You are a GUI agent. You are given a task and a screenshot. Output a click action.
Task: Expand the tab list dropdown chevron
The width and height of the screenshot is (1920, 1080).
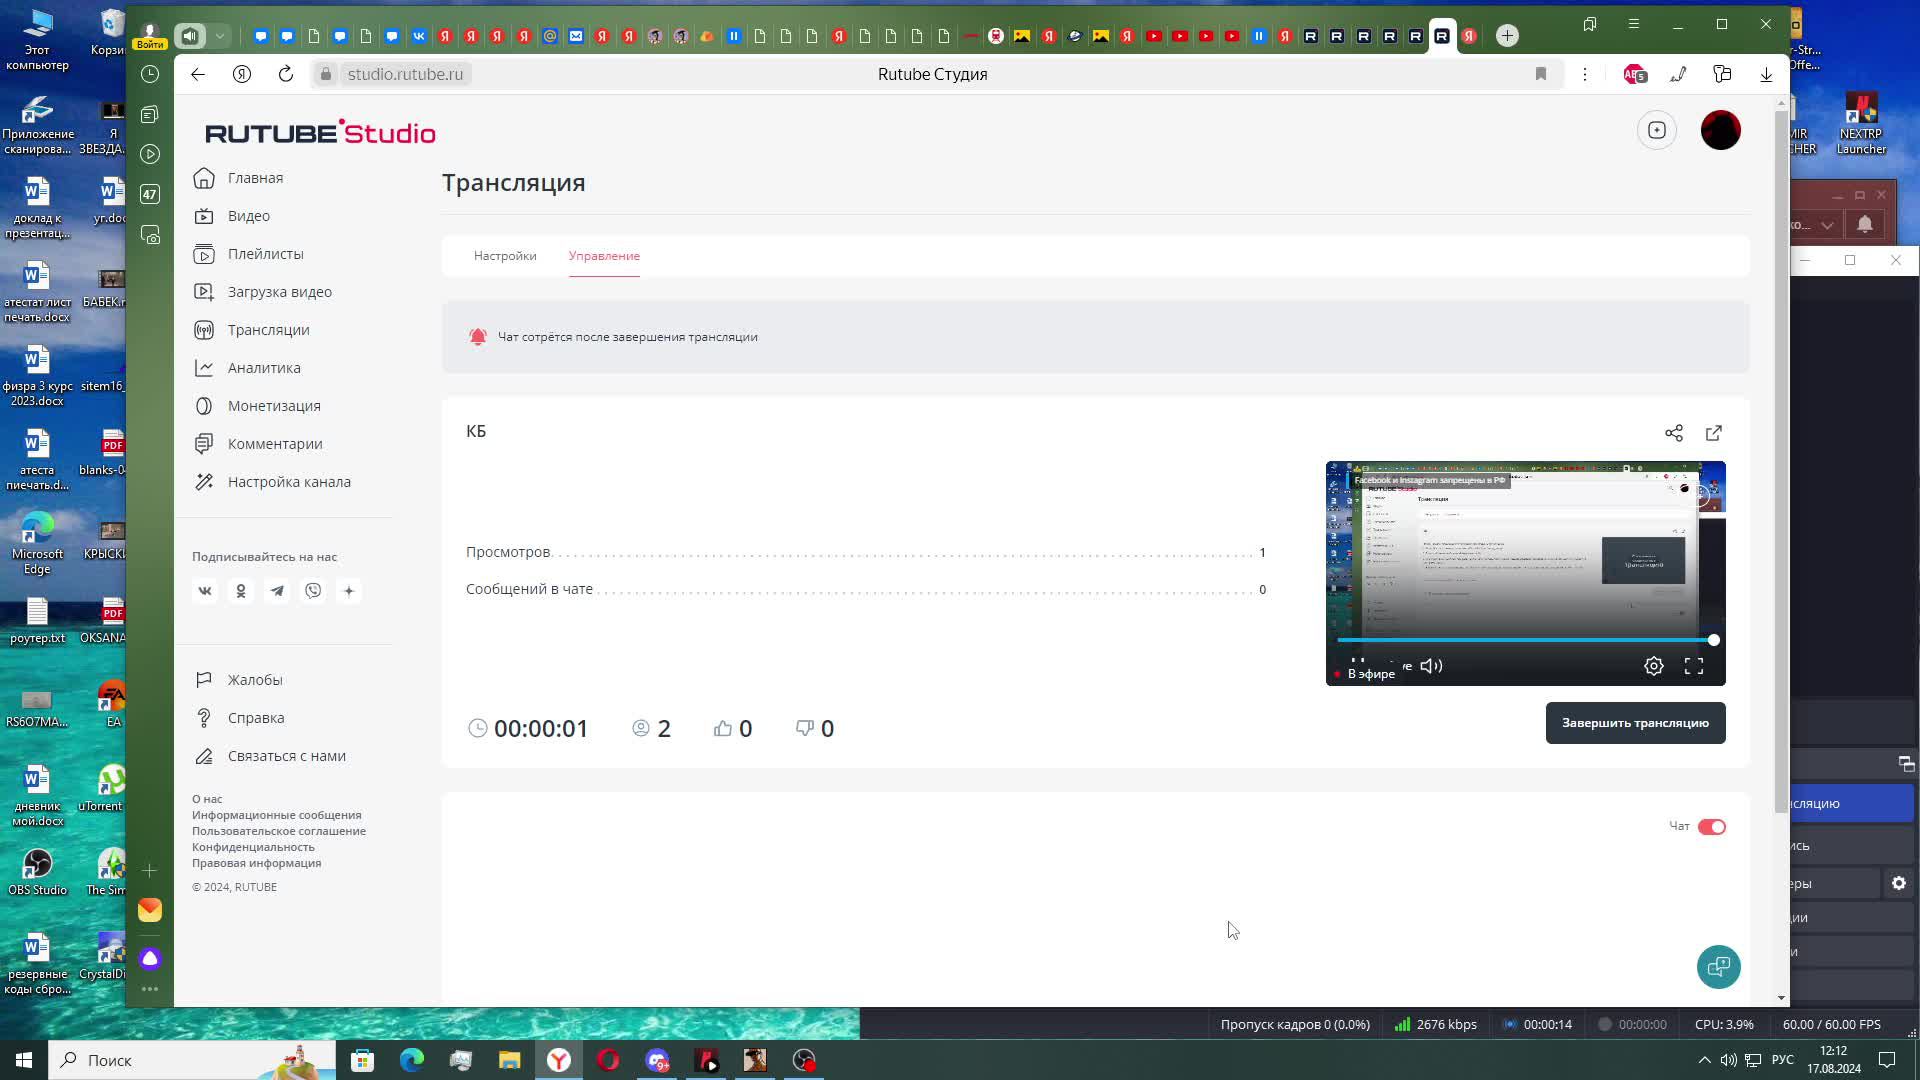pos(220,36)
